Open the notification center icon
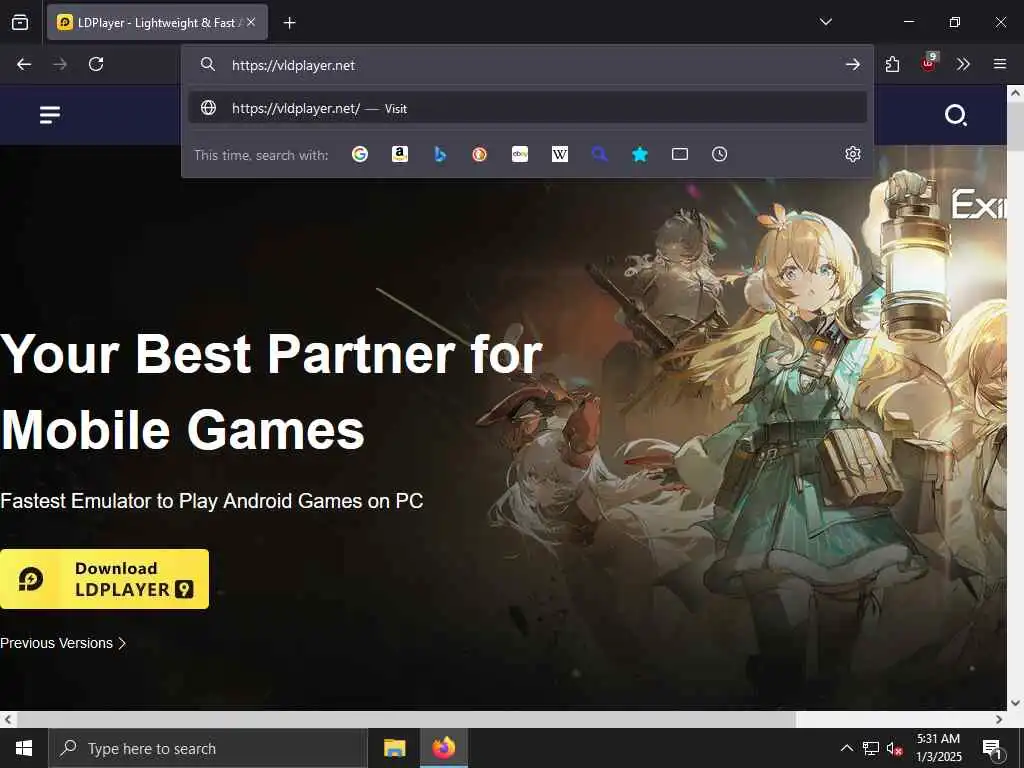This screenshot has height=768, width=1024. (993, 749)
